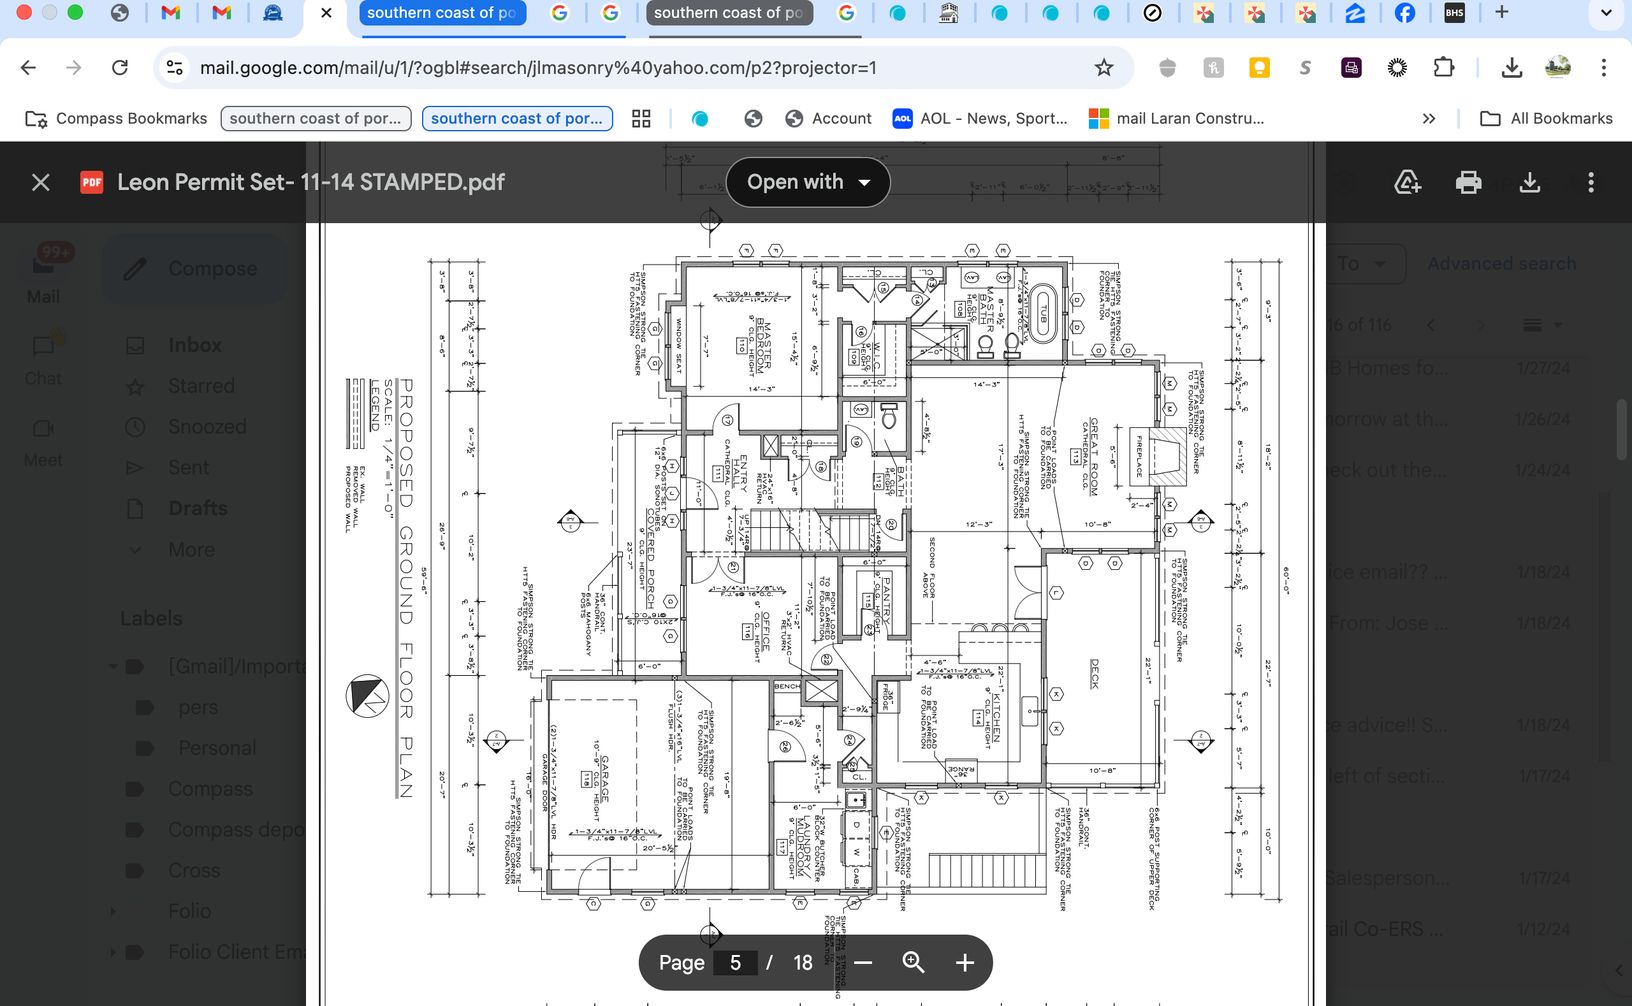Click the red PDF file icon
1632x1006 pixels.
[92, 182]
